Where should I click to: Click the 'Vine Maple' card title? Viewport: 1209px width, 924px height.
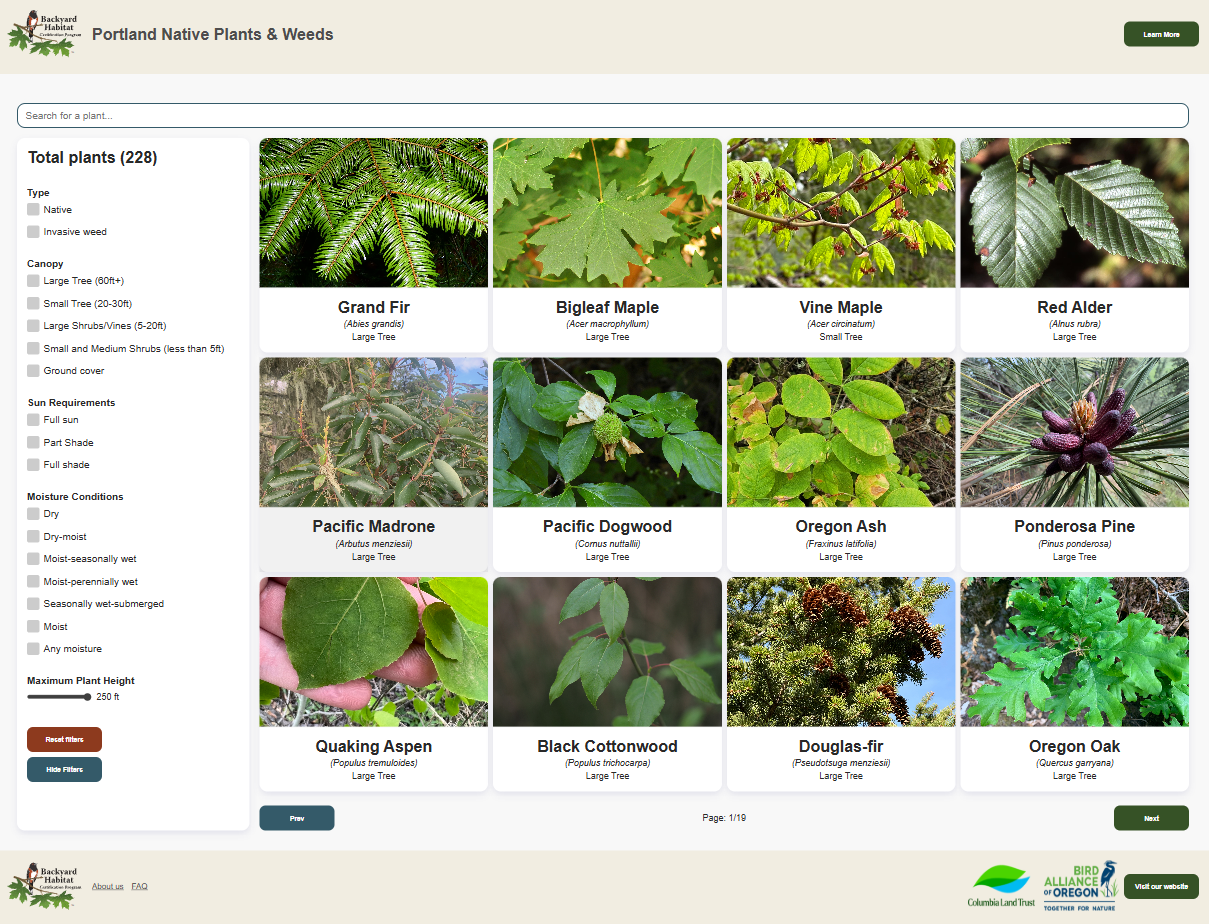(841, 307)
